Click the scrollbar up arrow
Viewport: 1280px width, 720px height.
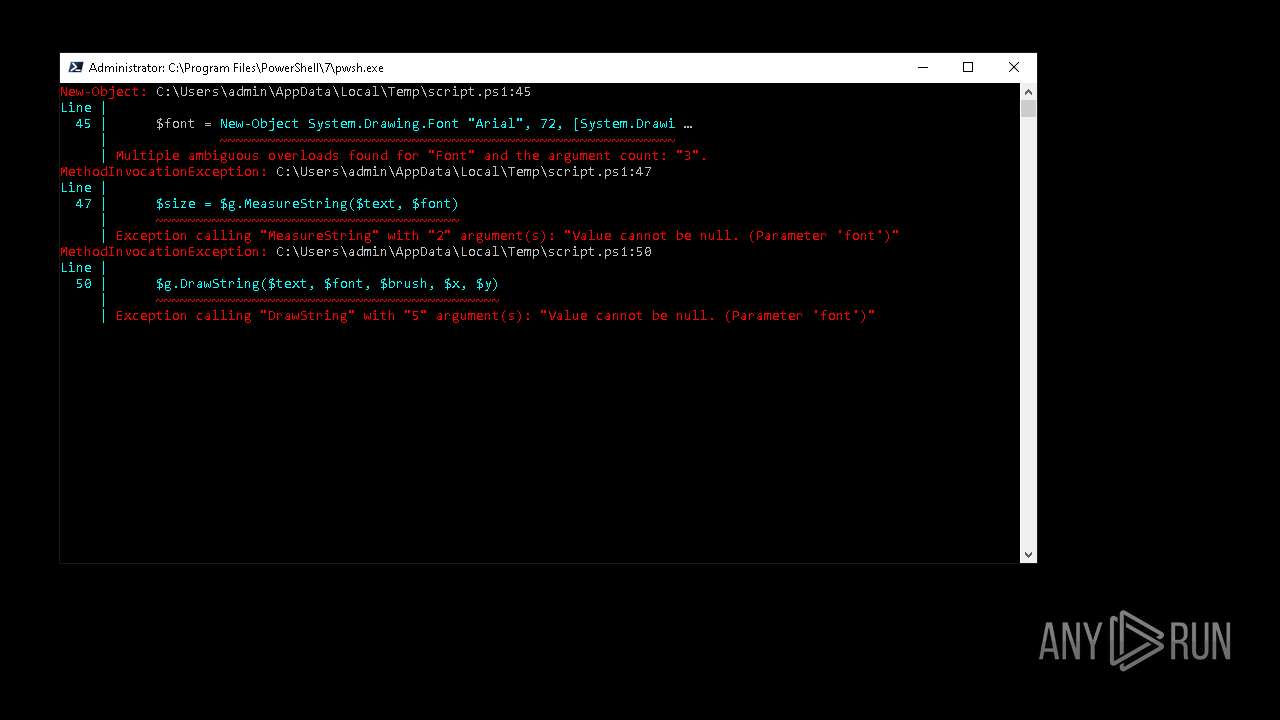click(x=1028, y=91)
